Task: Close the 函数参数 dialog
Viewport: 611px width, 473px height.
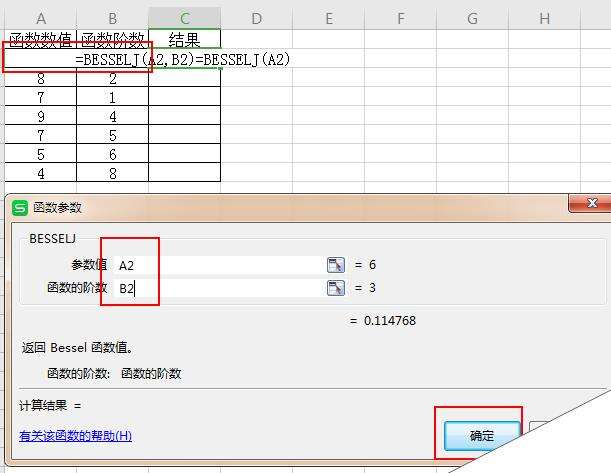Action: point(592,203)
